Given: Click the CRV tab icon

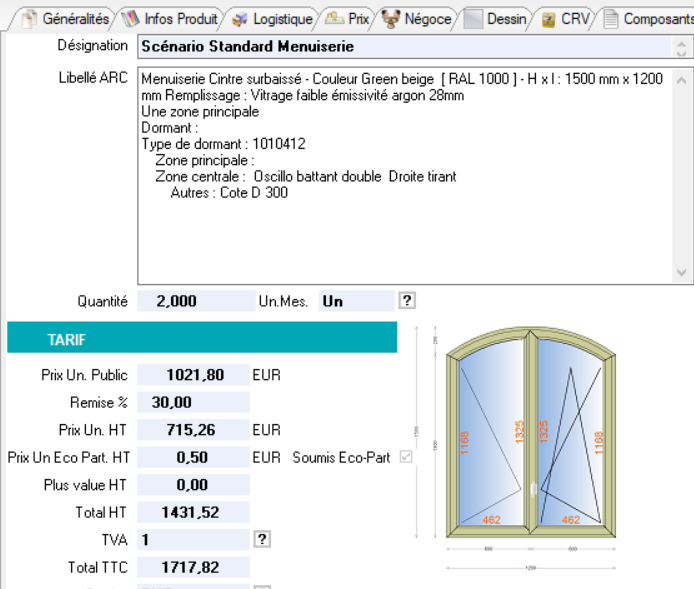Looking at the screenshot, I should pos(548,19).
